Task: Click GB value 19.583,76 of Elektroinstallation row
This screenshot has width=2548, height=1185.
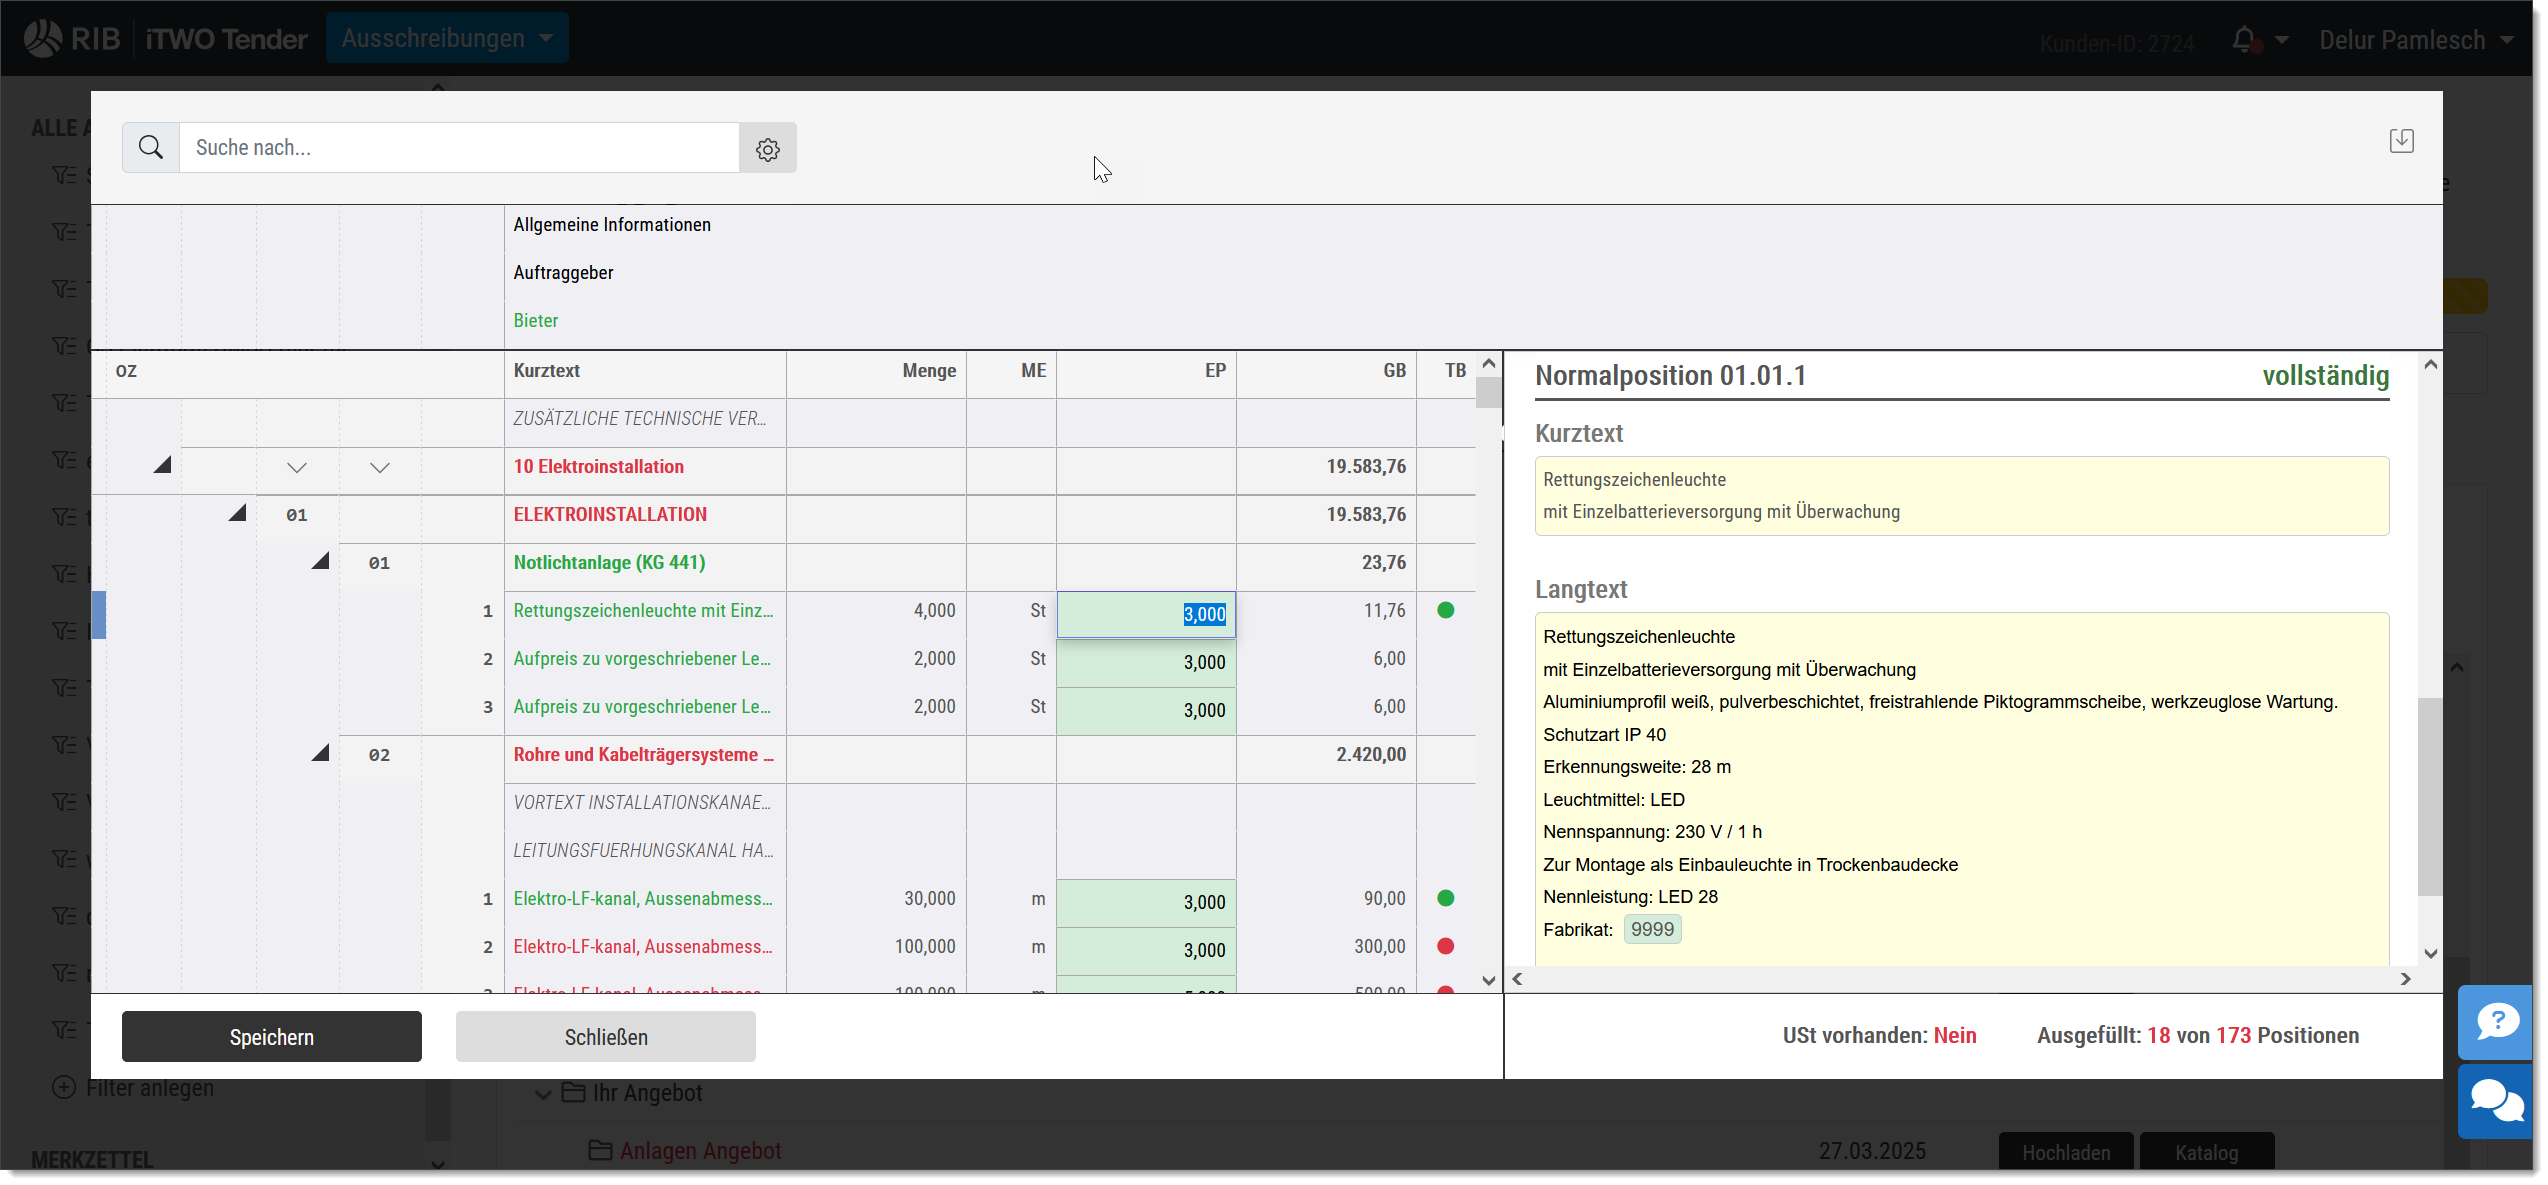Action: pyautogui.click(x=1366, y=466)
